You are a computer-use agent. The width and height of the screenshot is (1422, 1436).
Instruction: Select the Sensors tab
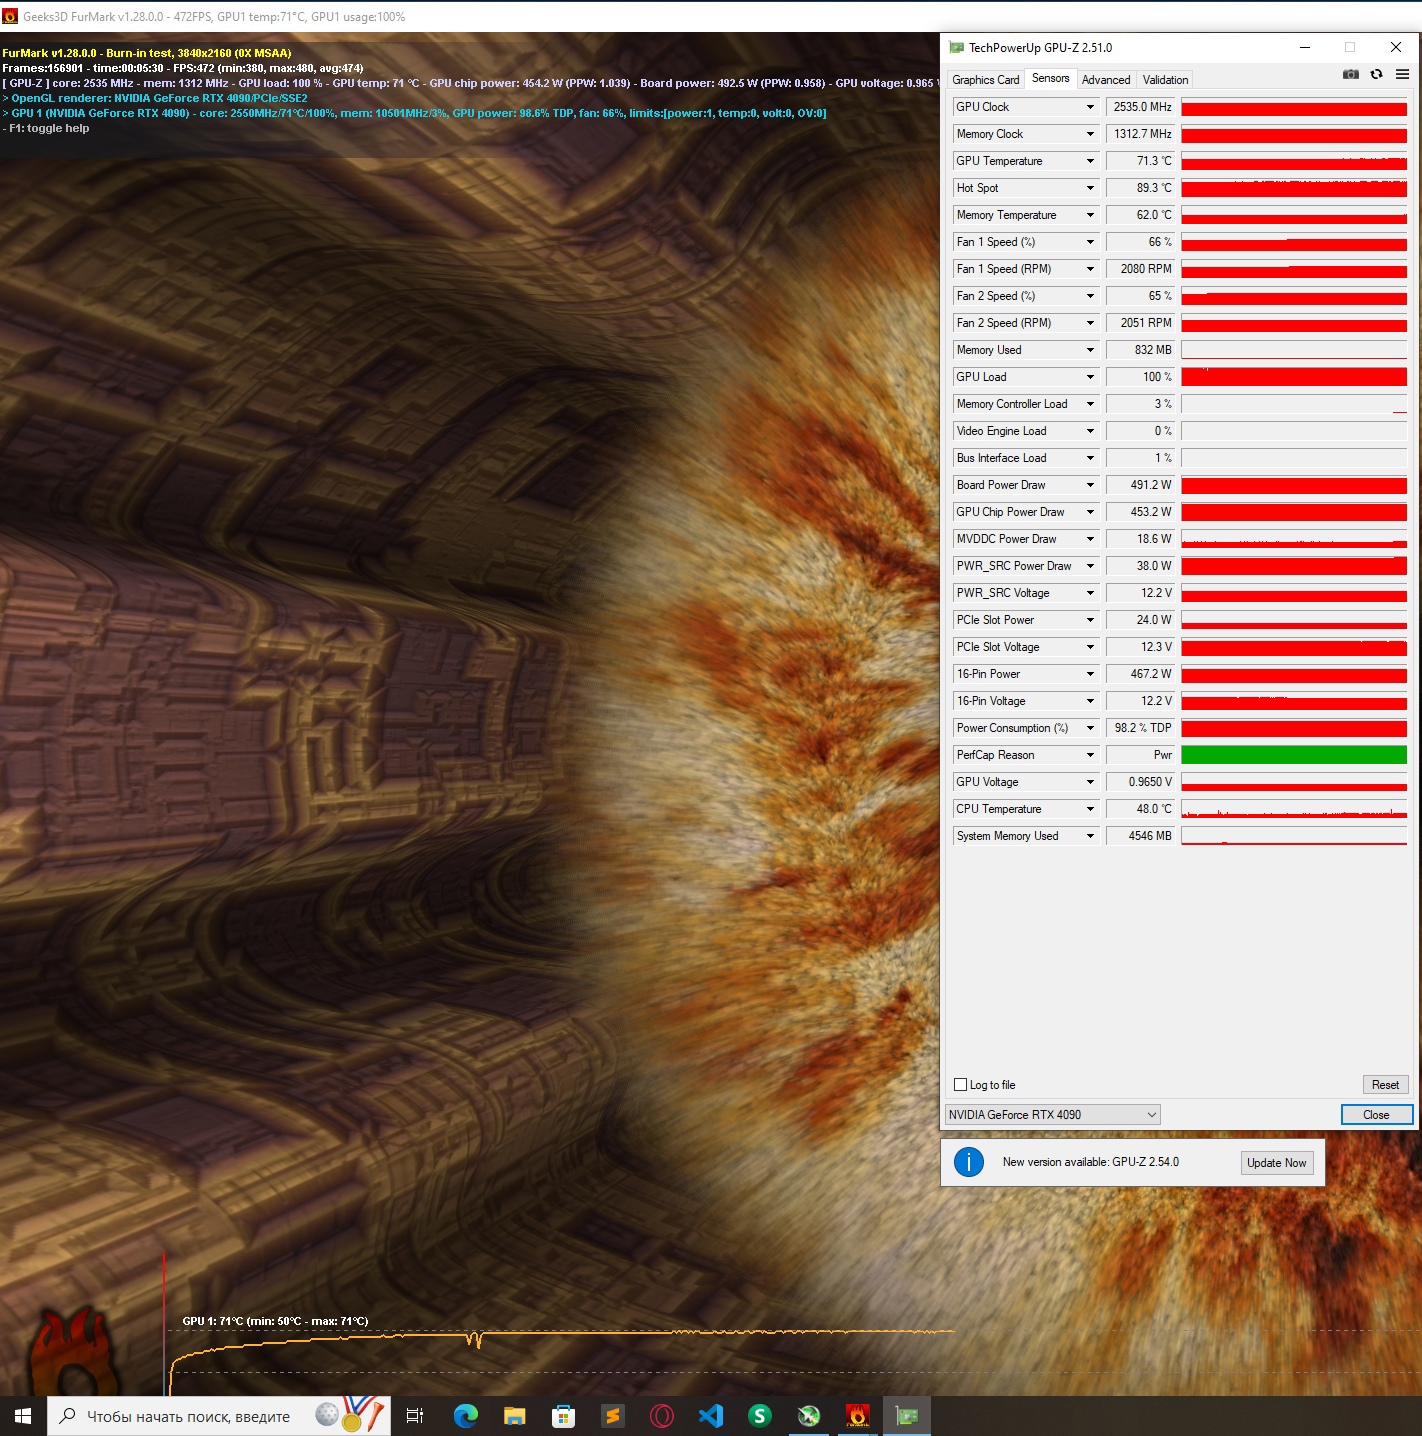pos(1050,78)
